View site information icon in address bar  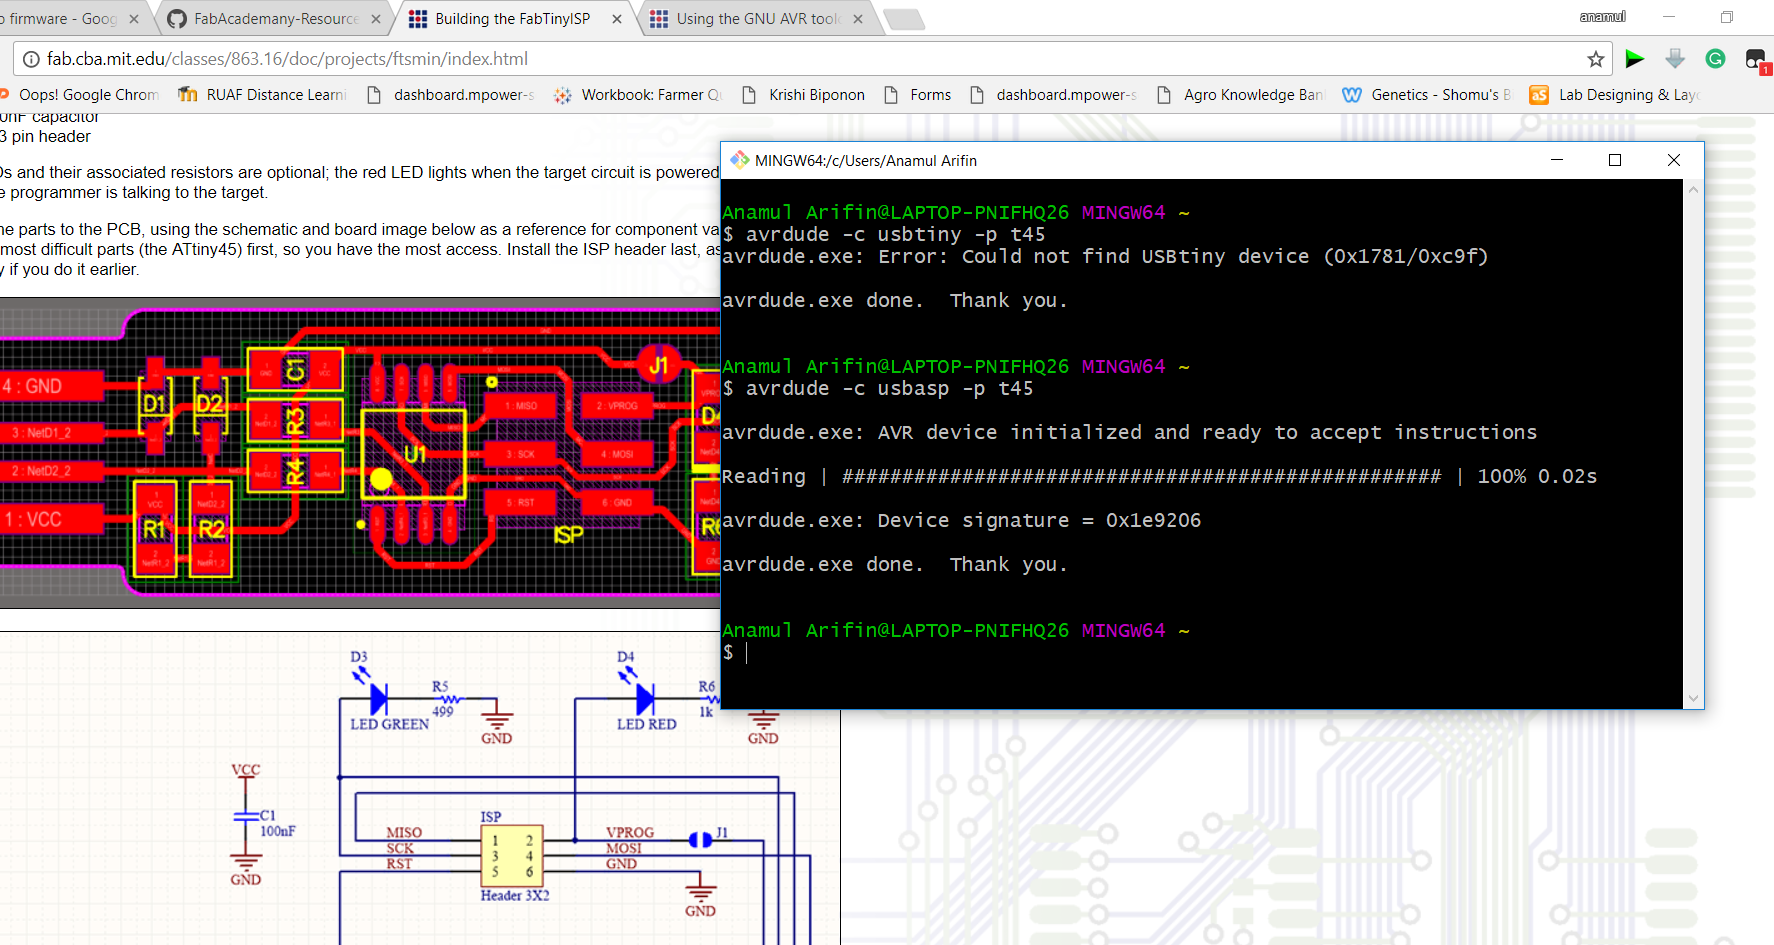31,59
